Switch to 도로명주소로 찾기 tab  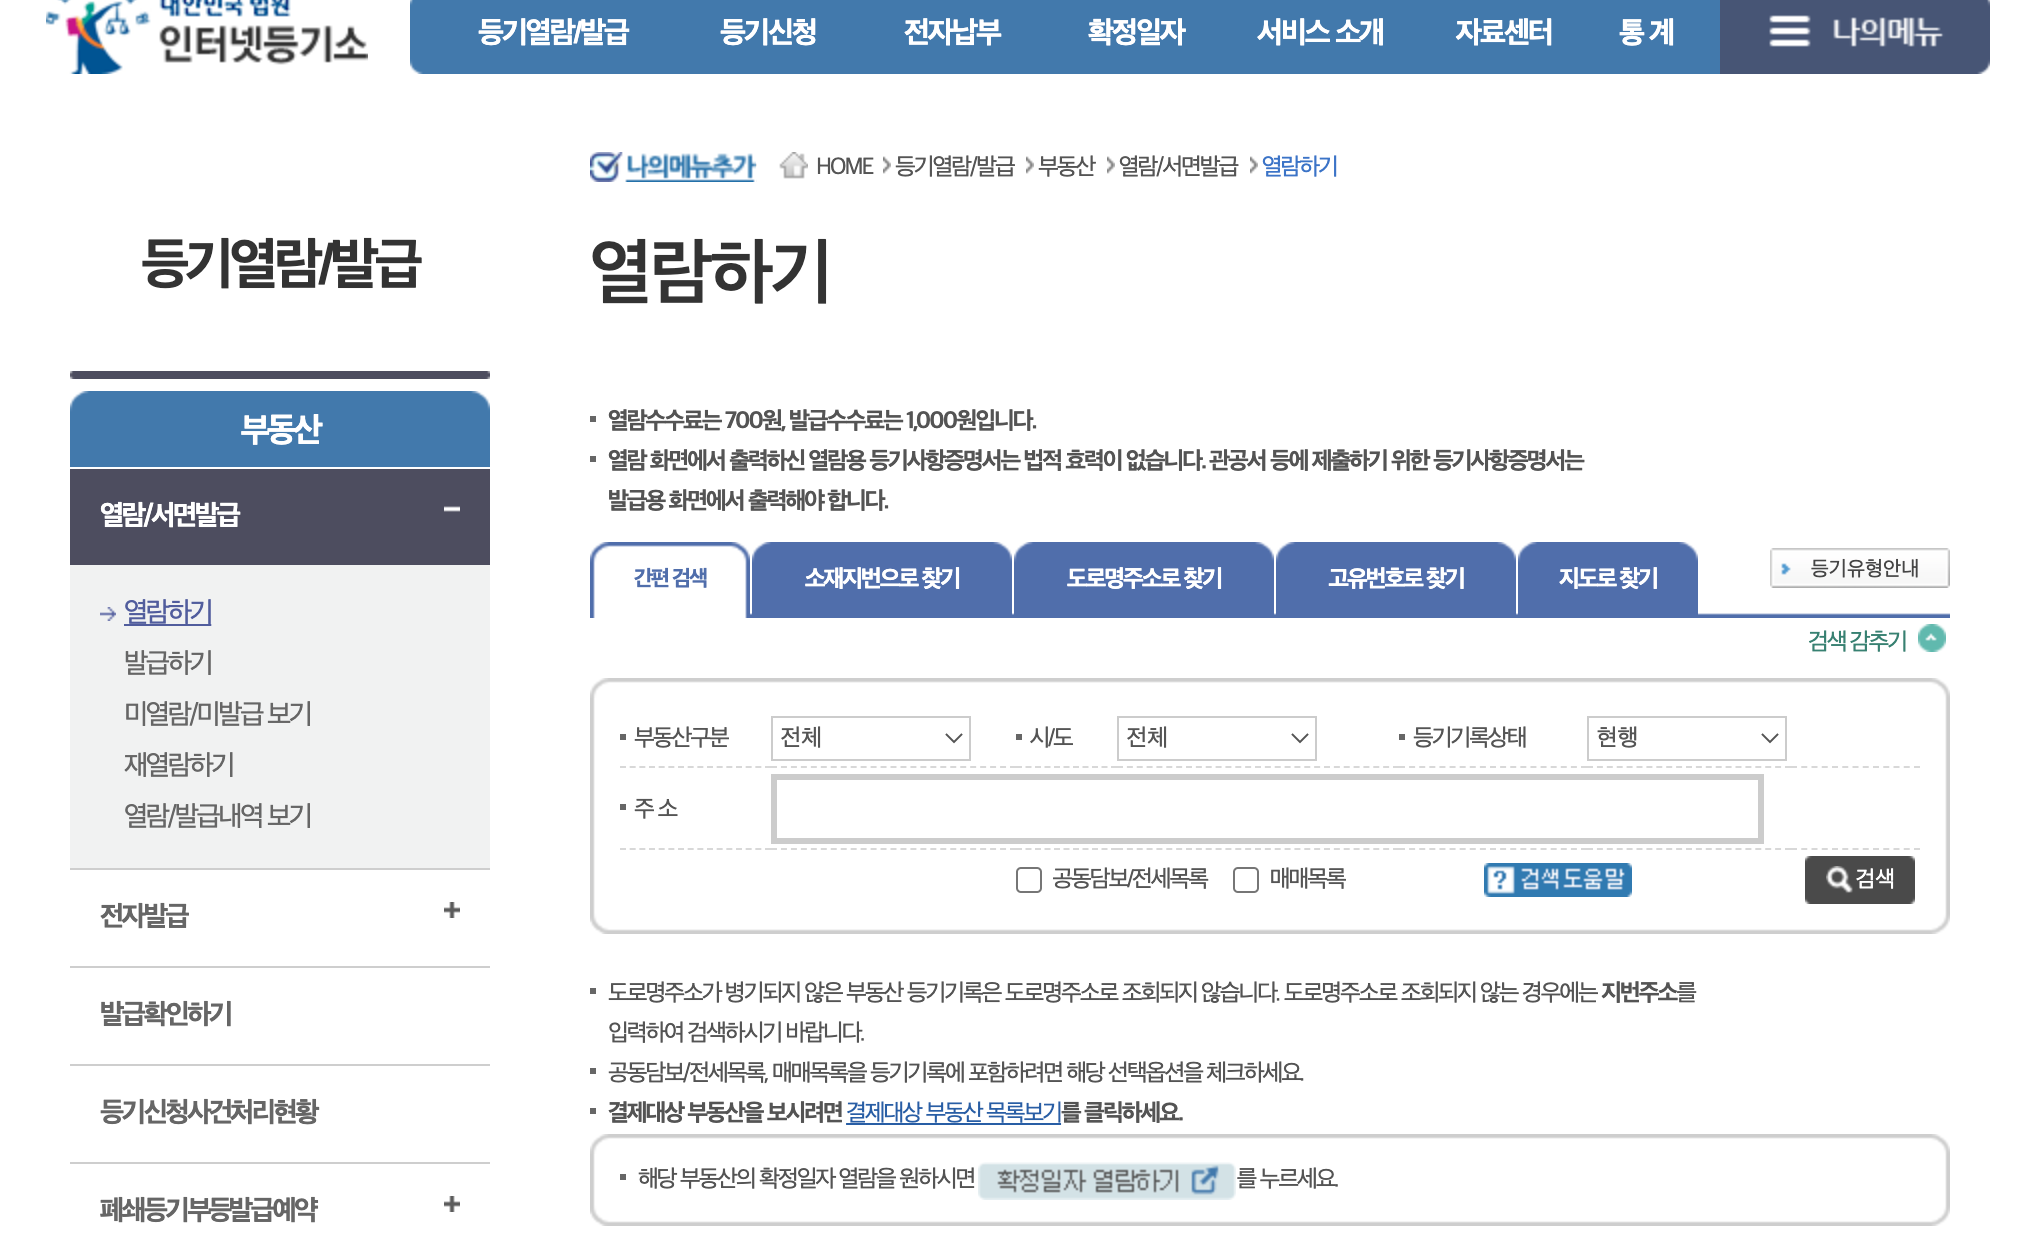(x=1143, y=578)
